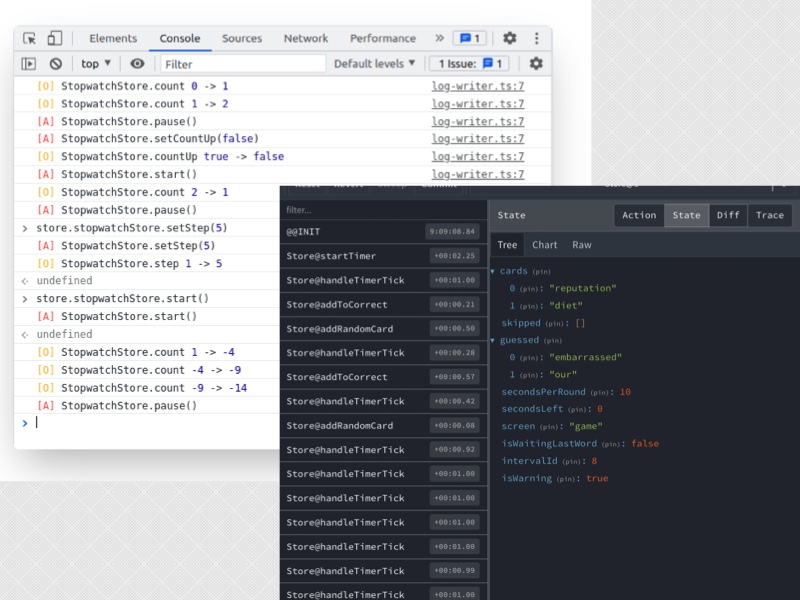Click the 1 Issue button

pyautogui.click(x=470, y=64)
